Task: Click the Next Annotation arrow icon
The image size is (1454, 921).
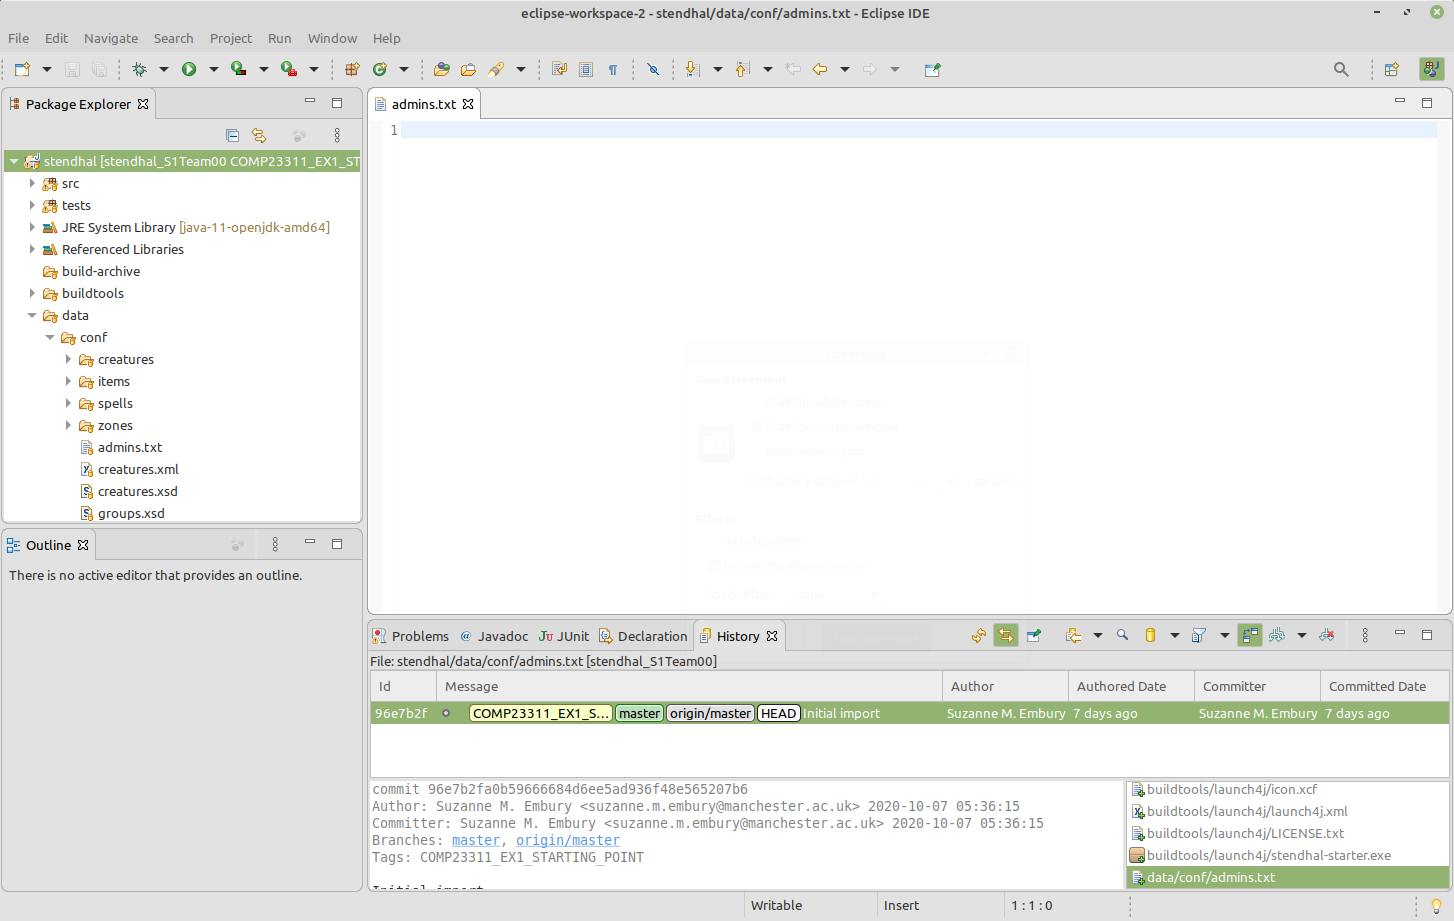Action: click(x=692, y=69)
